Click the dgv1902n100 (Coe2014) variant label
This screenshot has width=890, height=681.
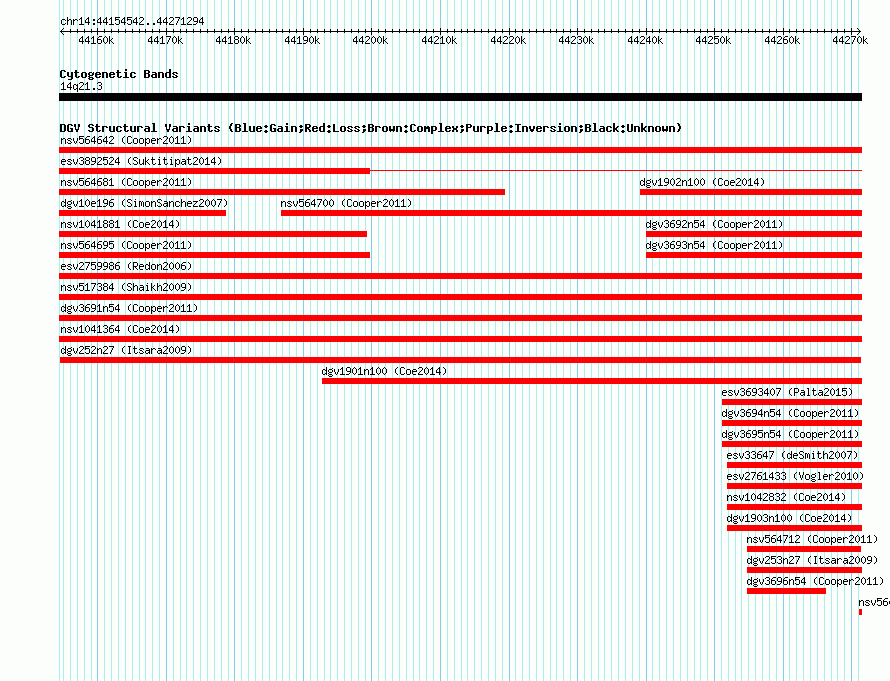coord(702,182)
